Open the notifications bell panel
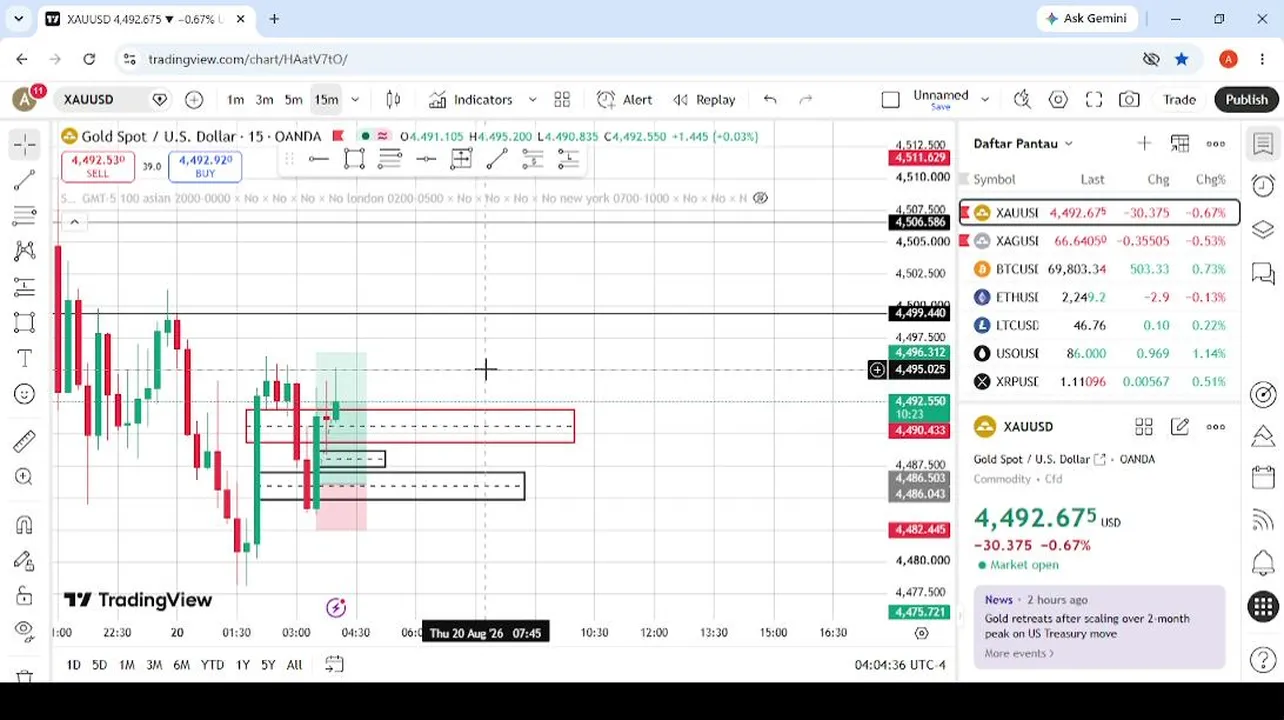1284x720 pixels. coord(1263,563)
